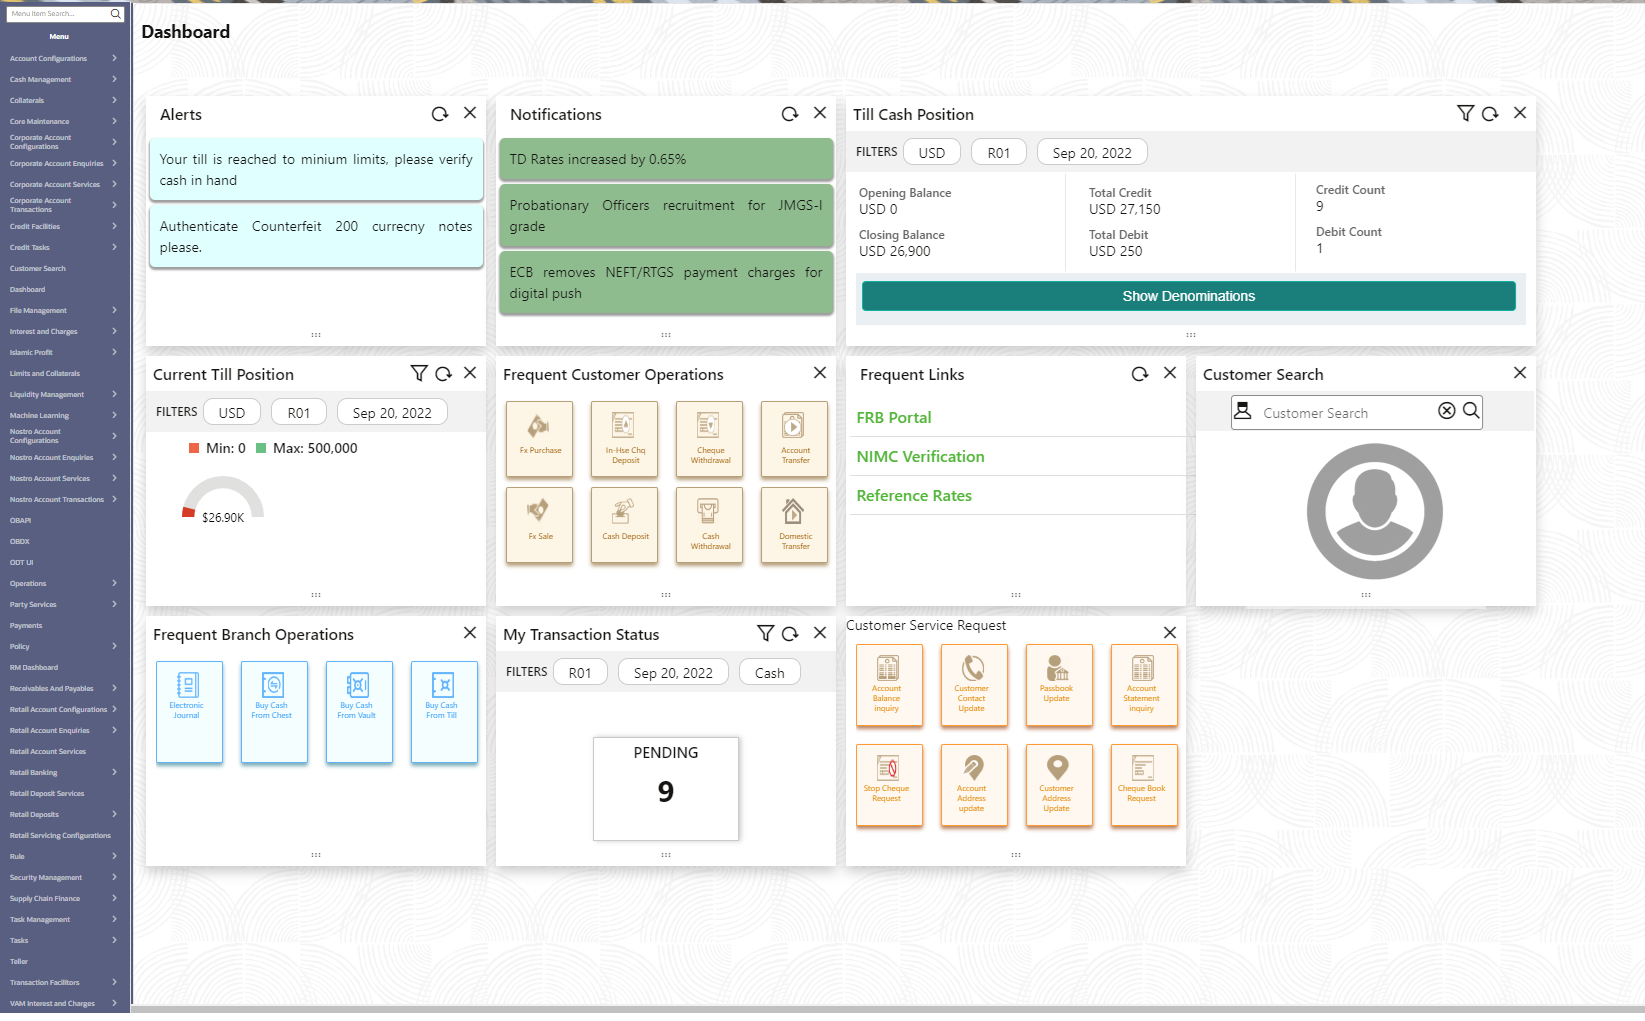Click Cash filter in My Transaction Status
The width and height of the screenshot is (1645, 1021).
point(769,672)
